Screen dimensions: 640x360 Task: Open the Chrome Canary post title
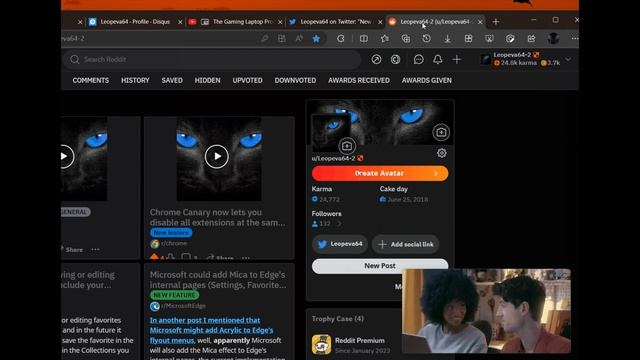pos(217,217)
